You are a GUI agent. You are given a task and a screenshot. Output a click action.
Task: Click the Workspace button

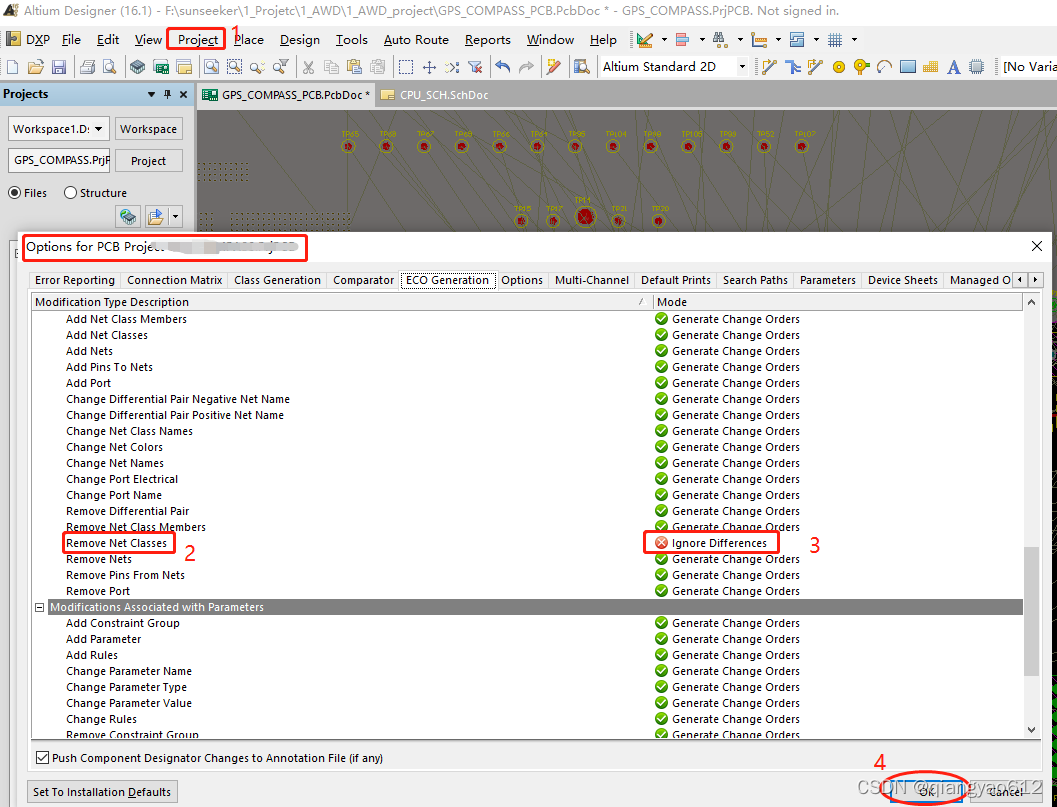pyautogui.click(x=148, y=129)
